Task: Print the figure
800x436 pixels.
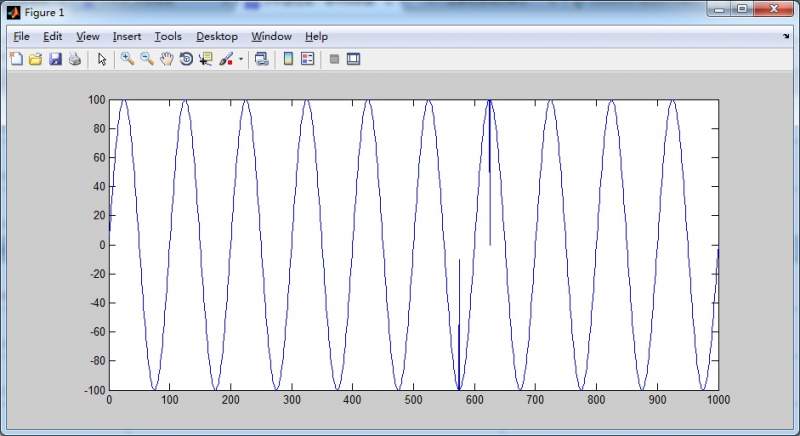Action: [74, 59]
